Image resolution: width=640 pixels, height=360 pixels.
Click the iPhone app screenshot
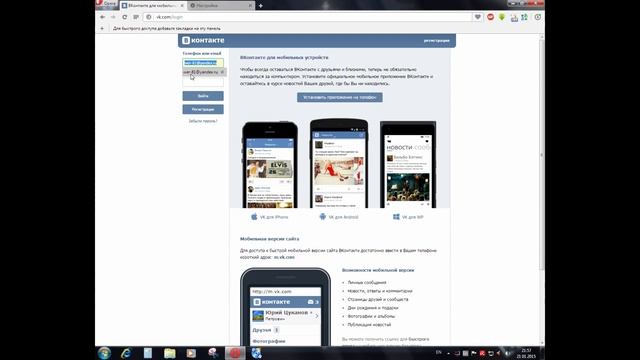click(x=270, y=164)
